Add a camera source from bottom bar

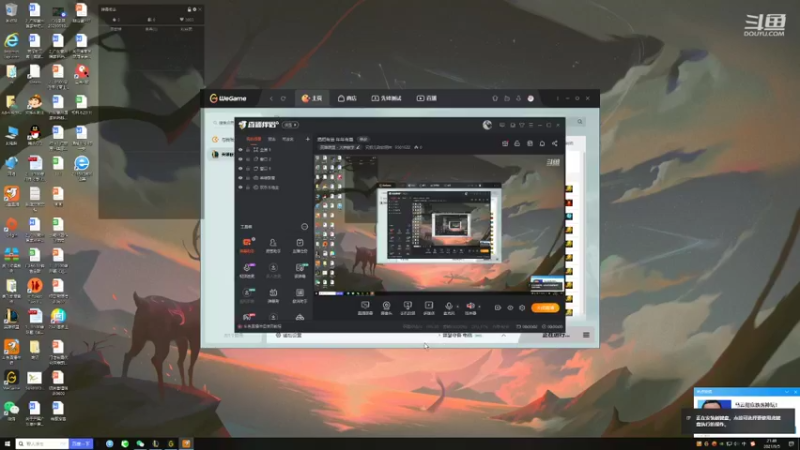386,308
